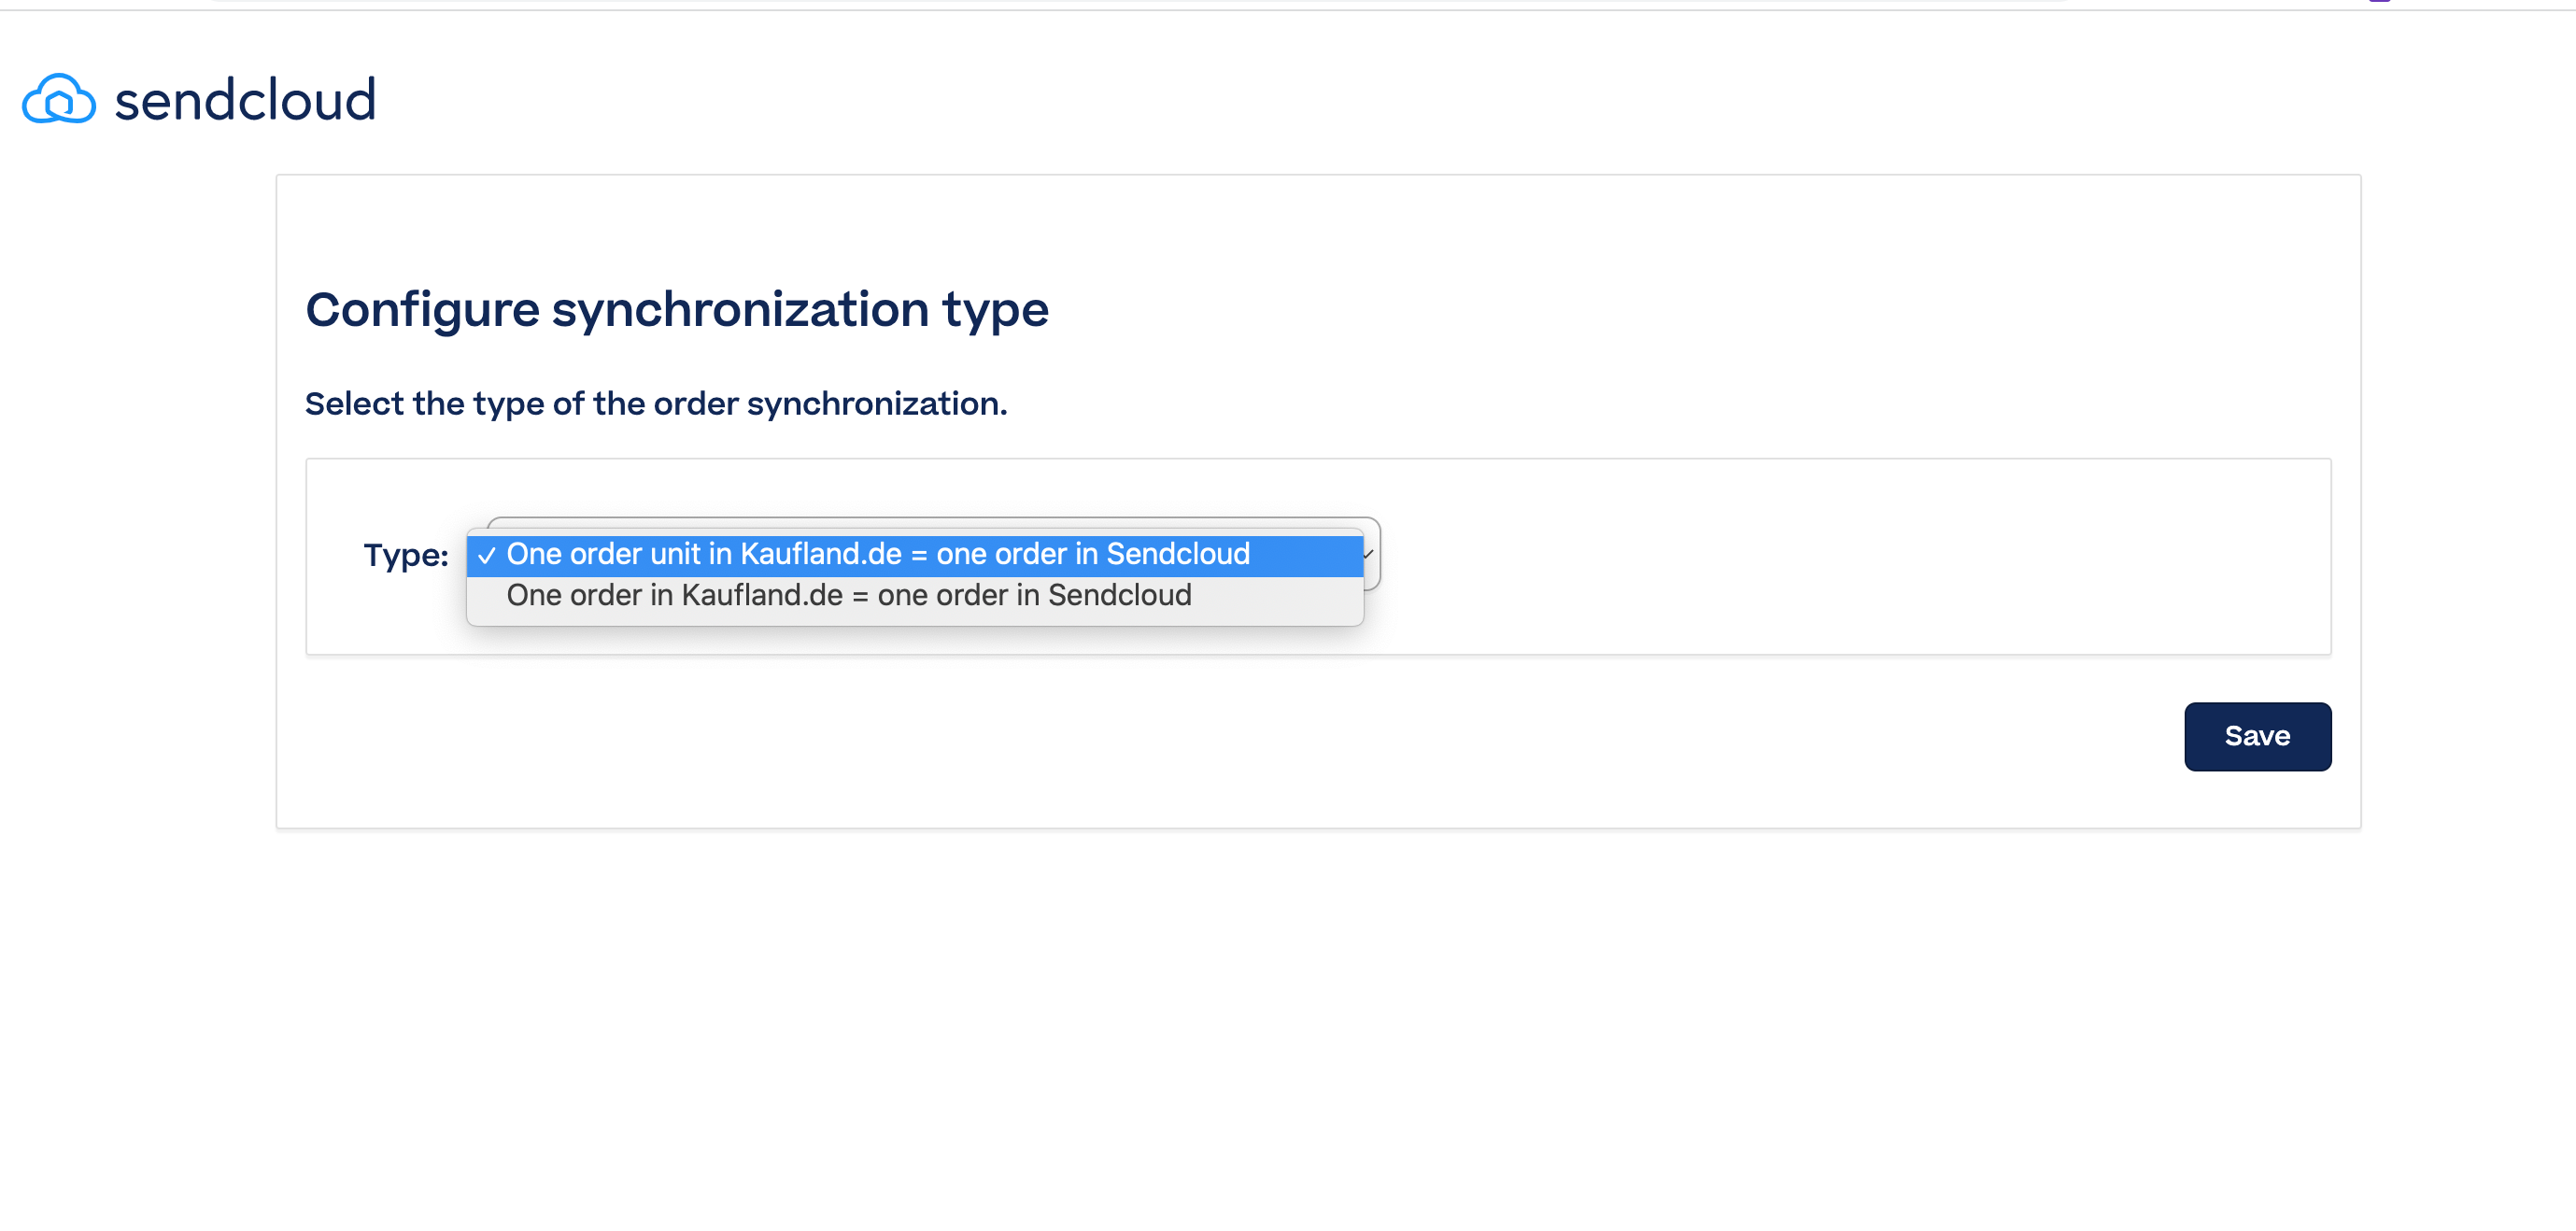
Task: Click the chevron arrow of Type select
Action: pos(1369,554)
